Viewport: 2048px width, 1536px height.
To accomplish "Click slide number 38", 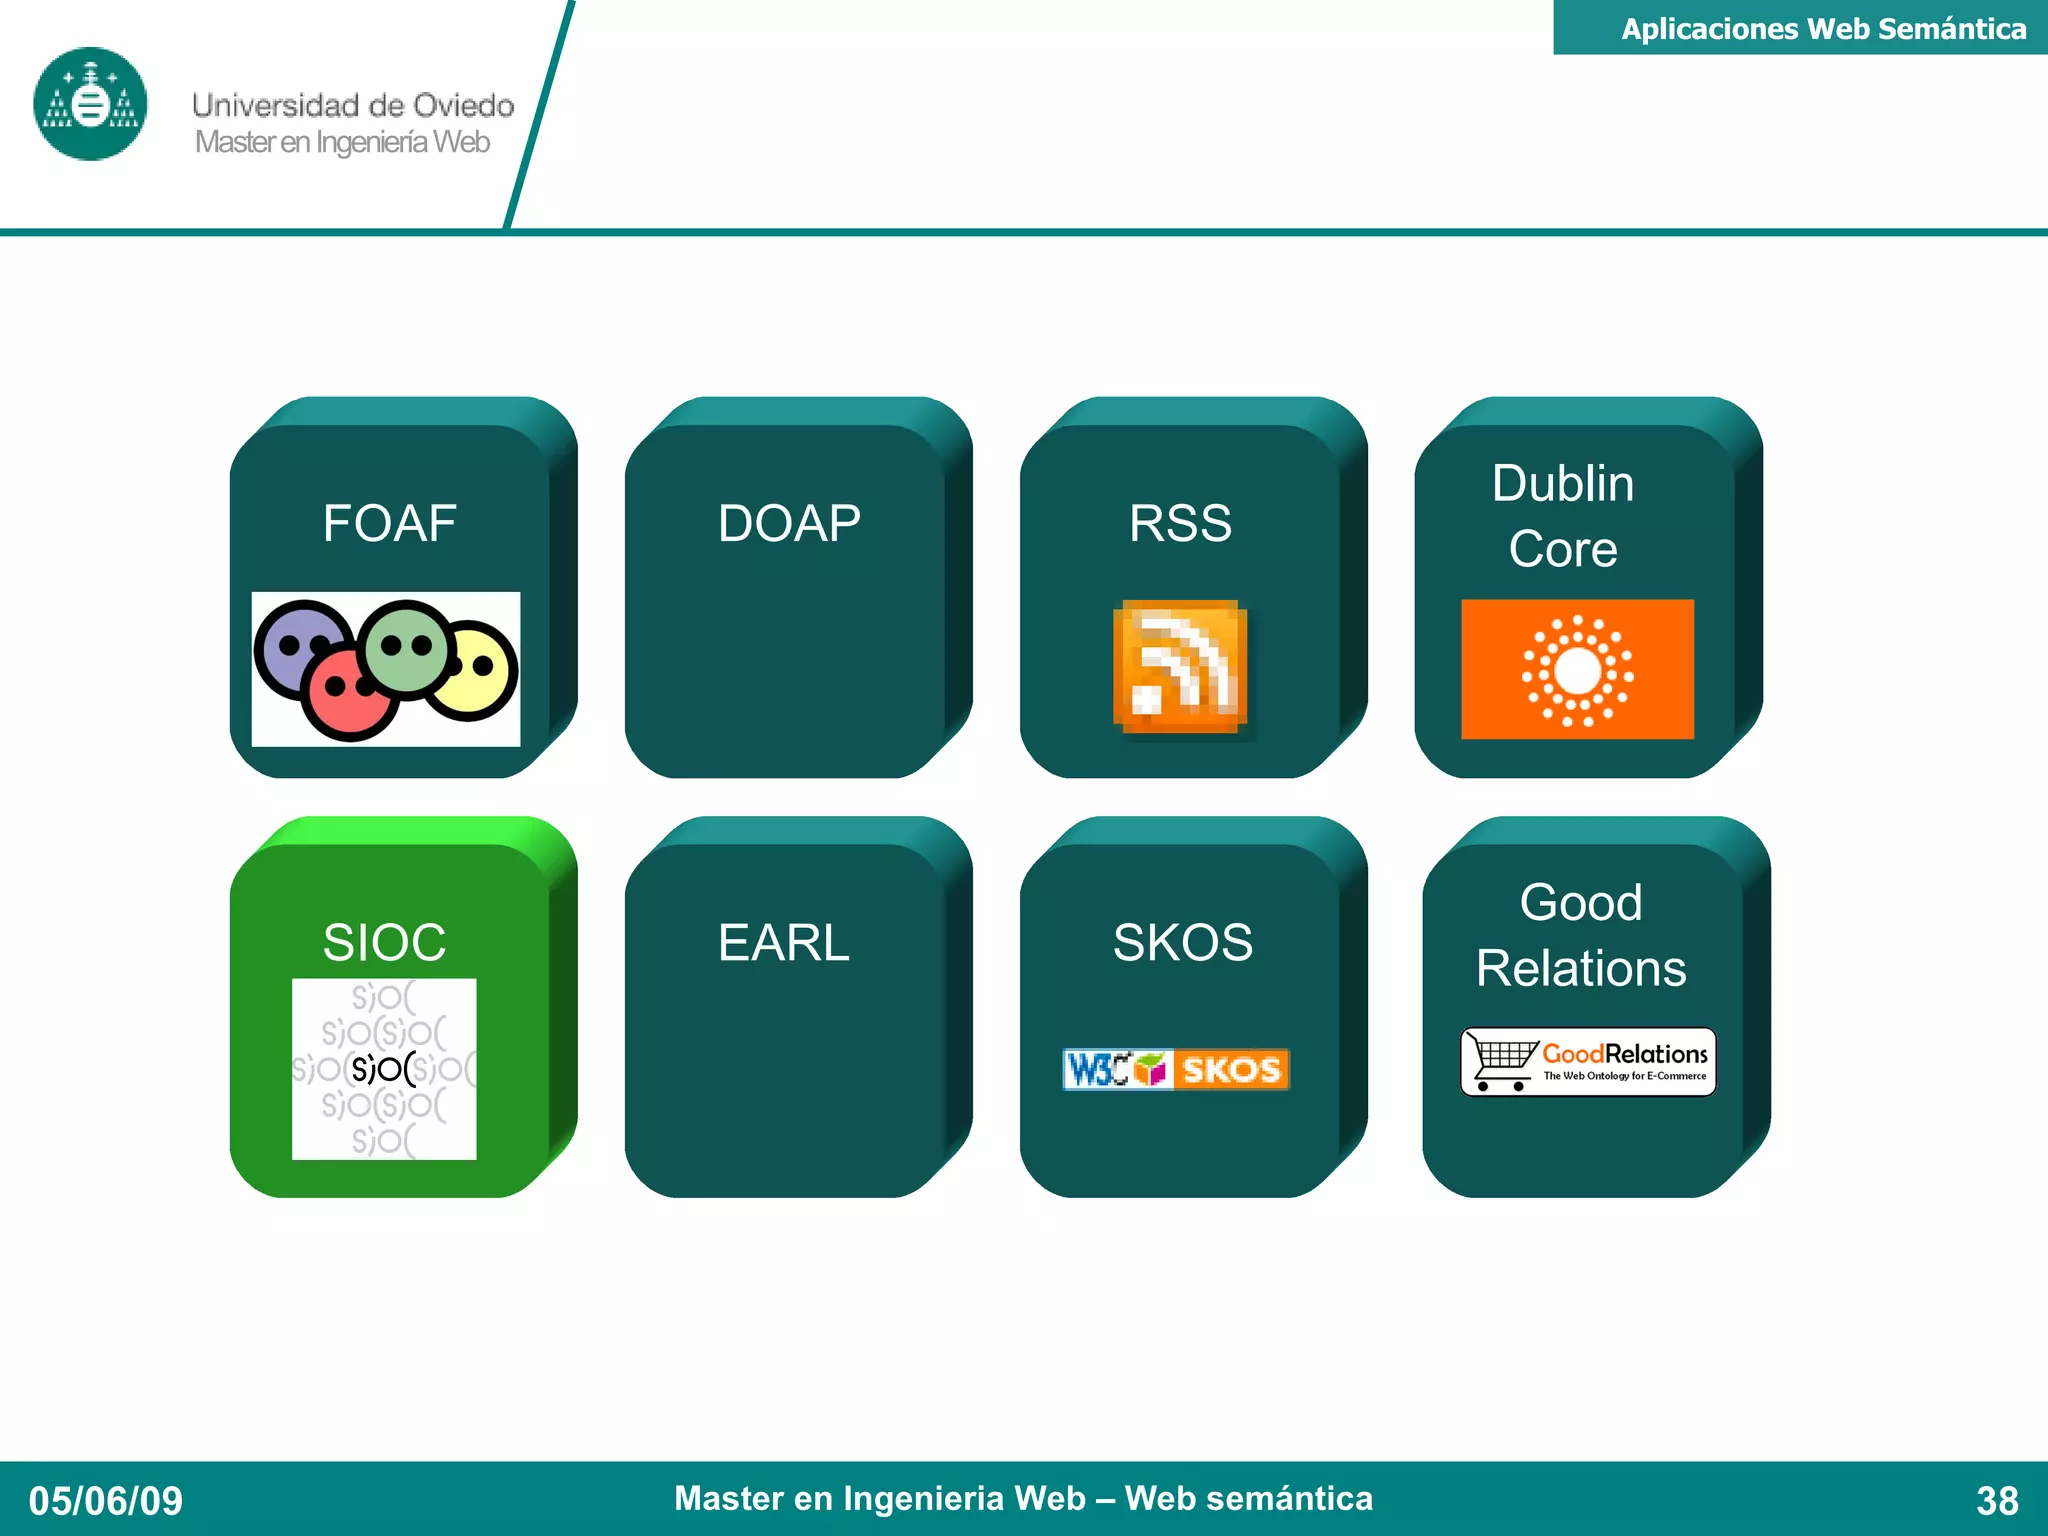I will tap(1996, 1500).
